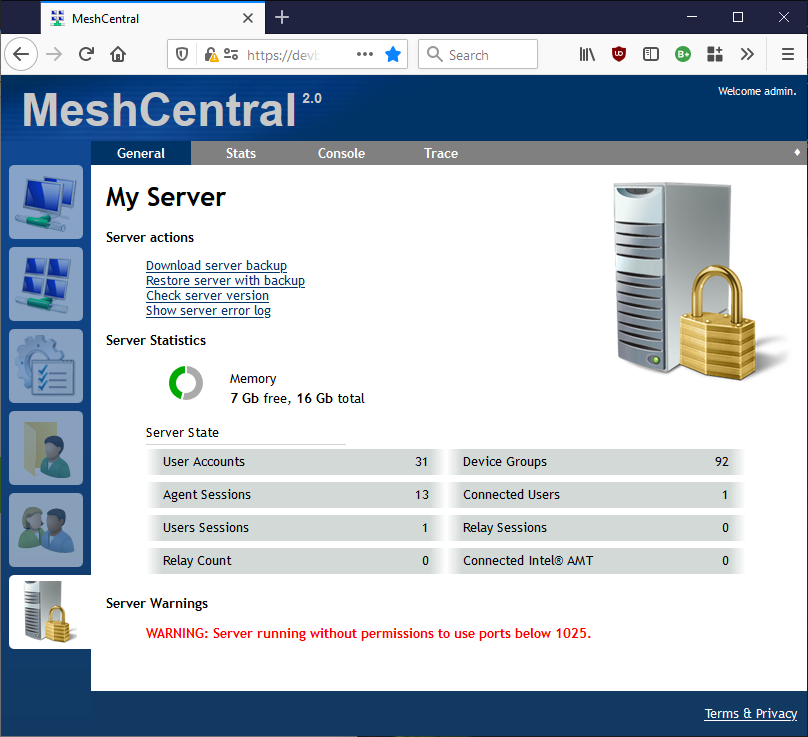Open the grid extension icon with plus
Screen dimensions: 808x737
(715, 54)
